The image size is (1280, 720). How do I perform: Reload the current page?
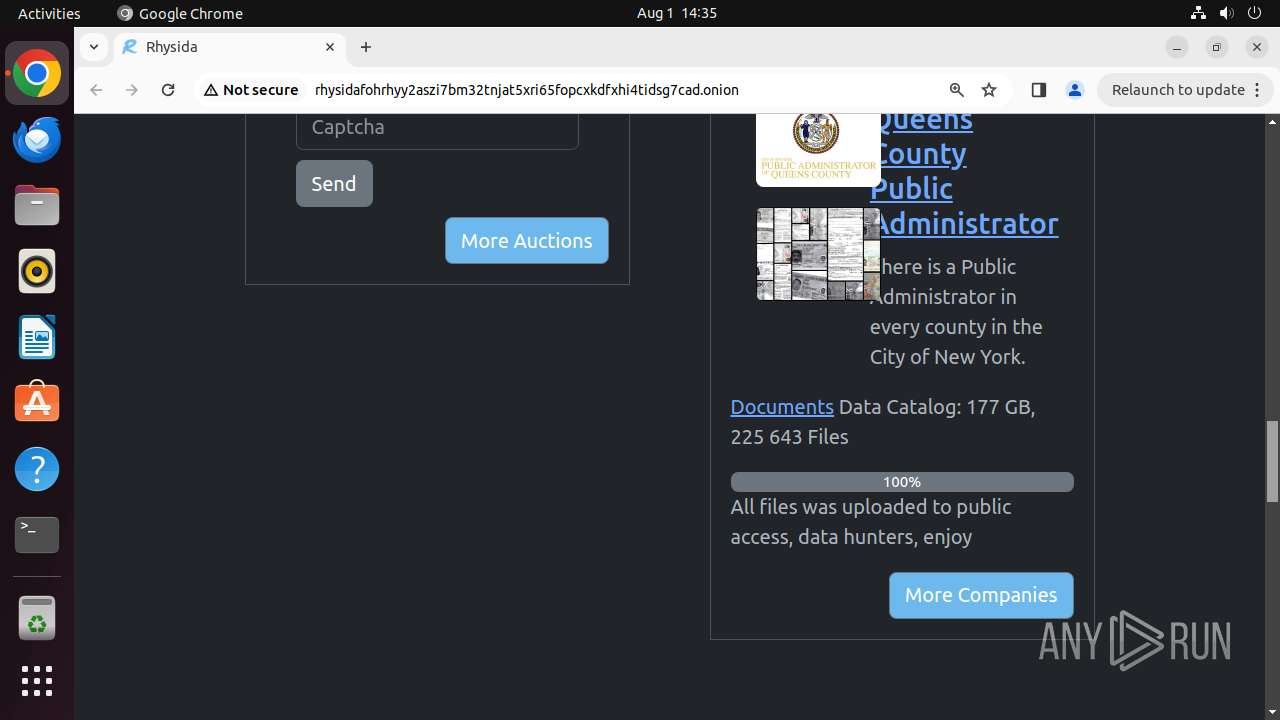(168, 90)
